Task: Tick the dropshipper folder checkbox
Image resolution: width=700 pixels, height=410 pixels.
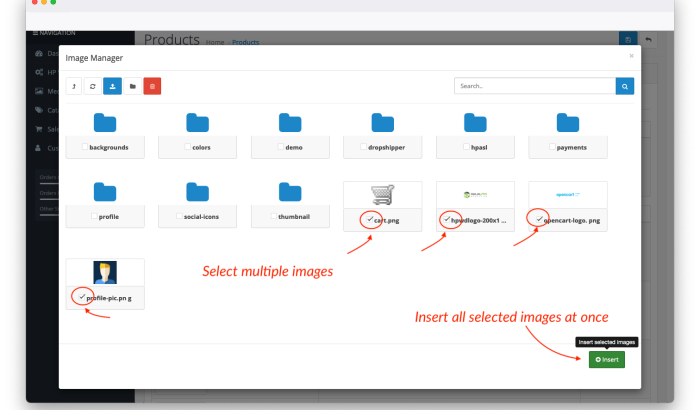Action: click(x=363, y=146)
